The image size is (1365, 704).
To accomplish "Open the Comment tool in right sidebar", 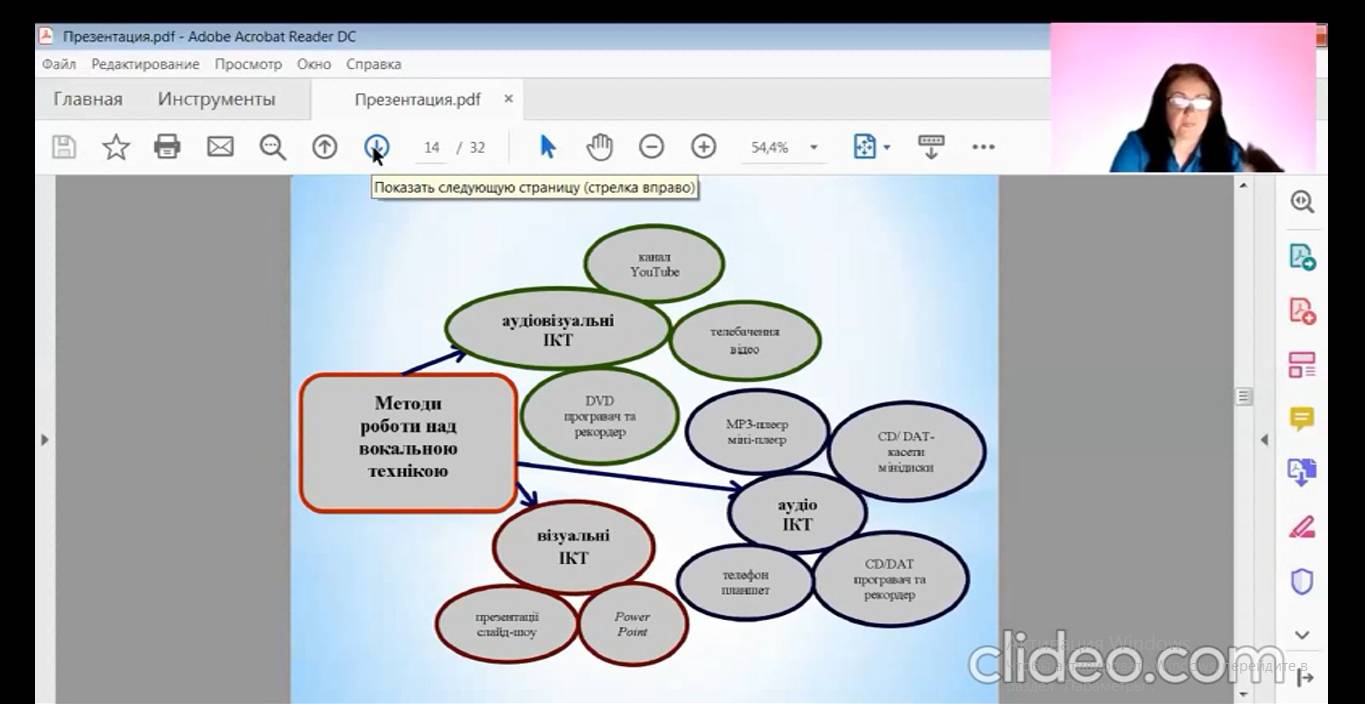I will pos(1301,419).
